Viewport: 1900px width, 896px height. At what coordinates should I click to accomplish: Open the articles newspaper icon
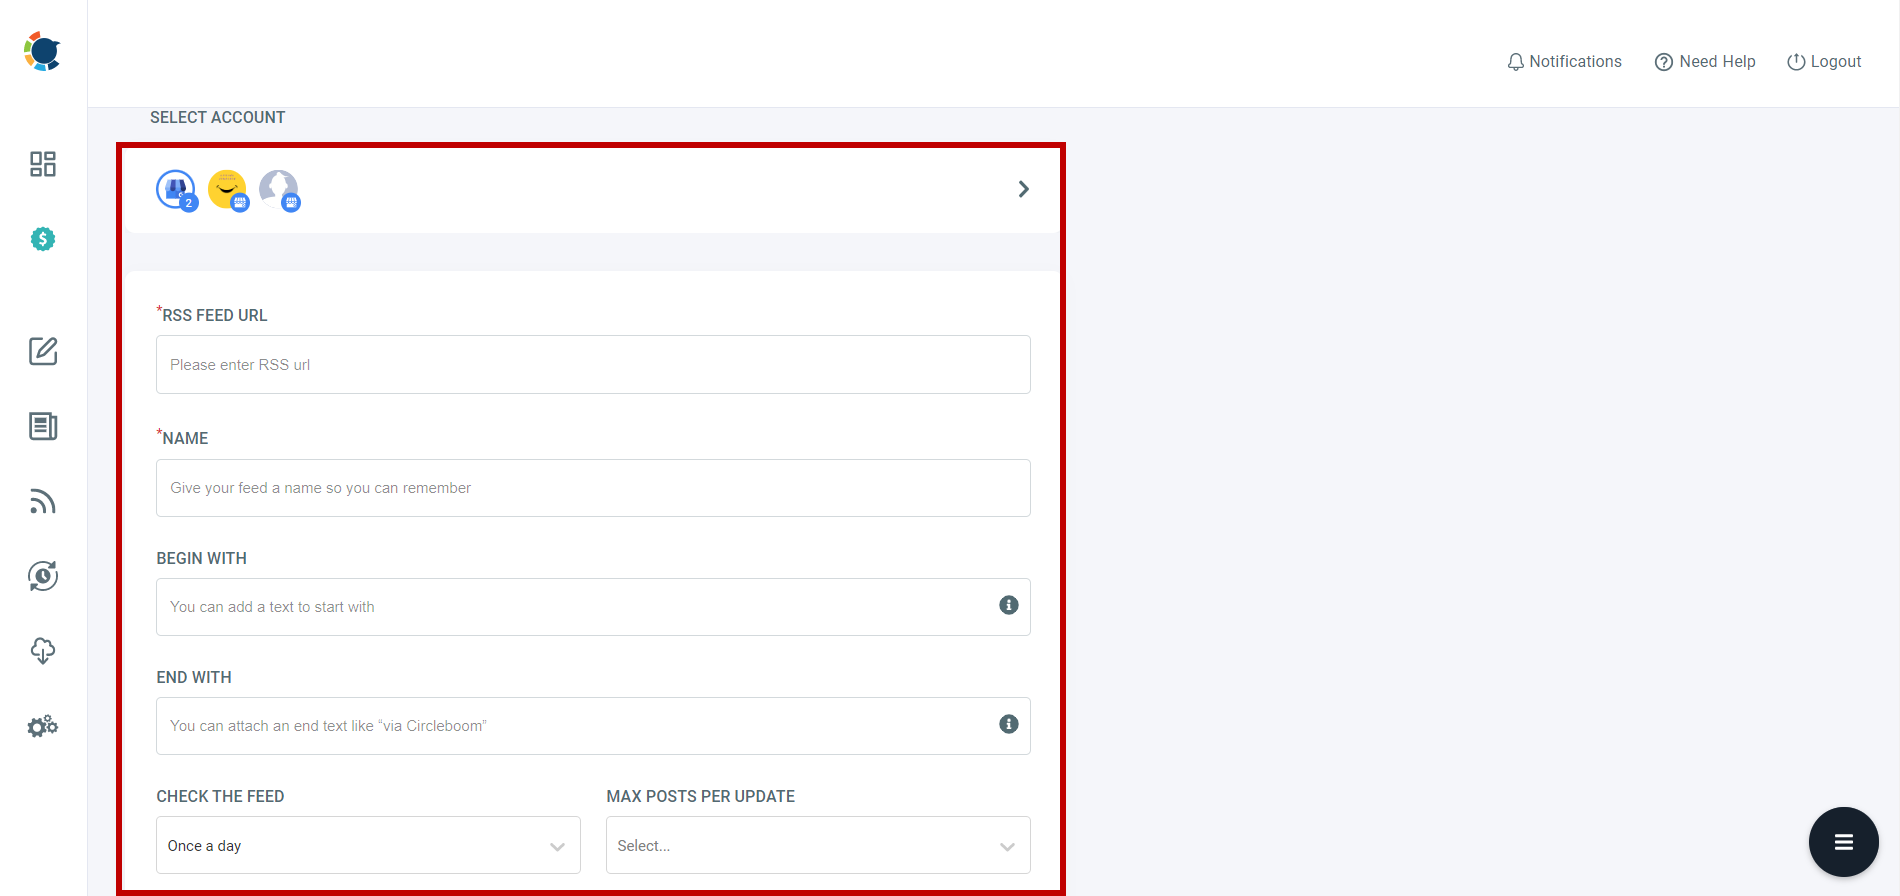click(43, 426)
